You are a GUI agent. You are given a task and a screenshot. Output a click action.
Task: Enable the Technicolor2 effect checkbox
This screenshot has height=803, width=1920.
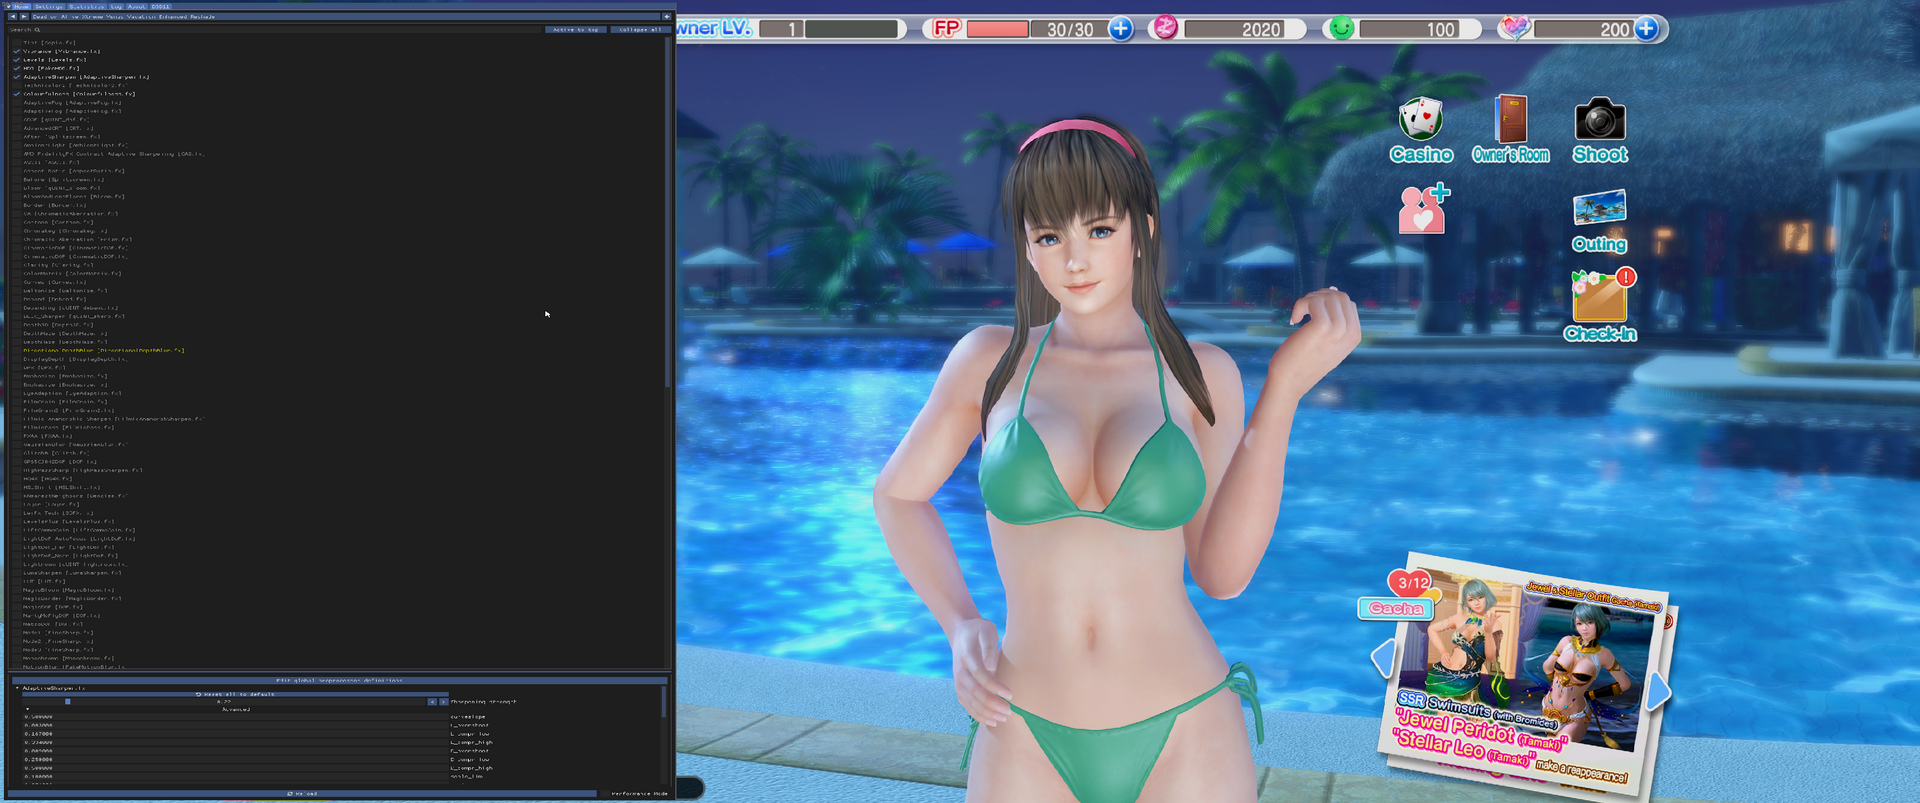pyautogui.click(x=17, y=85)
